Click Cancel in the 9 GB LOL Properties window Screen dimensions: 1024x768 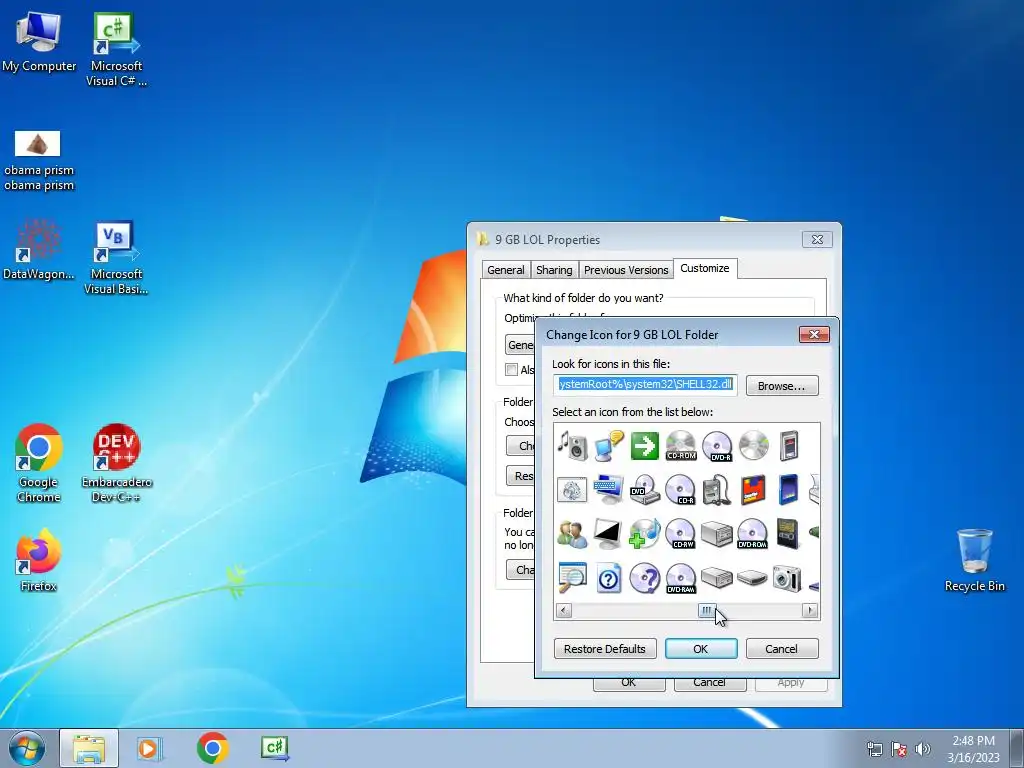coord(709,683)
